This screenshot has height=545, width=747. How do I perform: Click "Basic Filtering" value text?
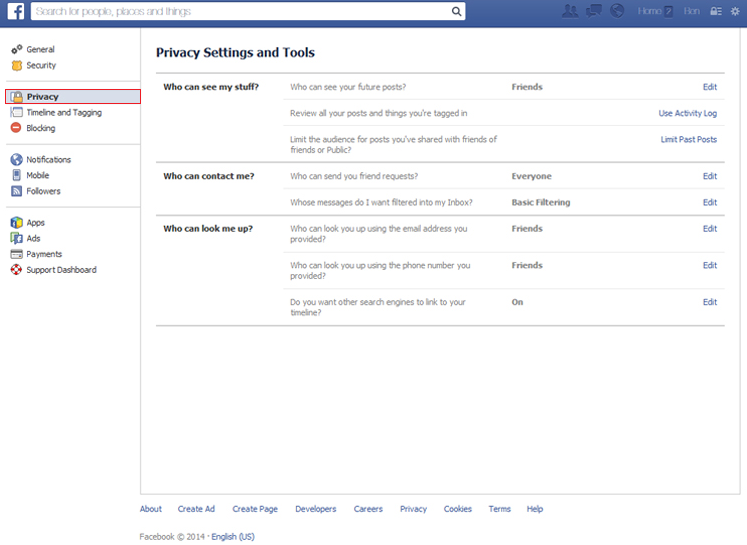(x=541, y=202)
